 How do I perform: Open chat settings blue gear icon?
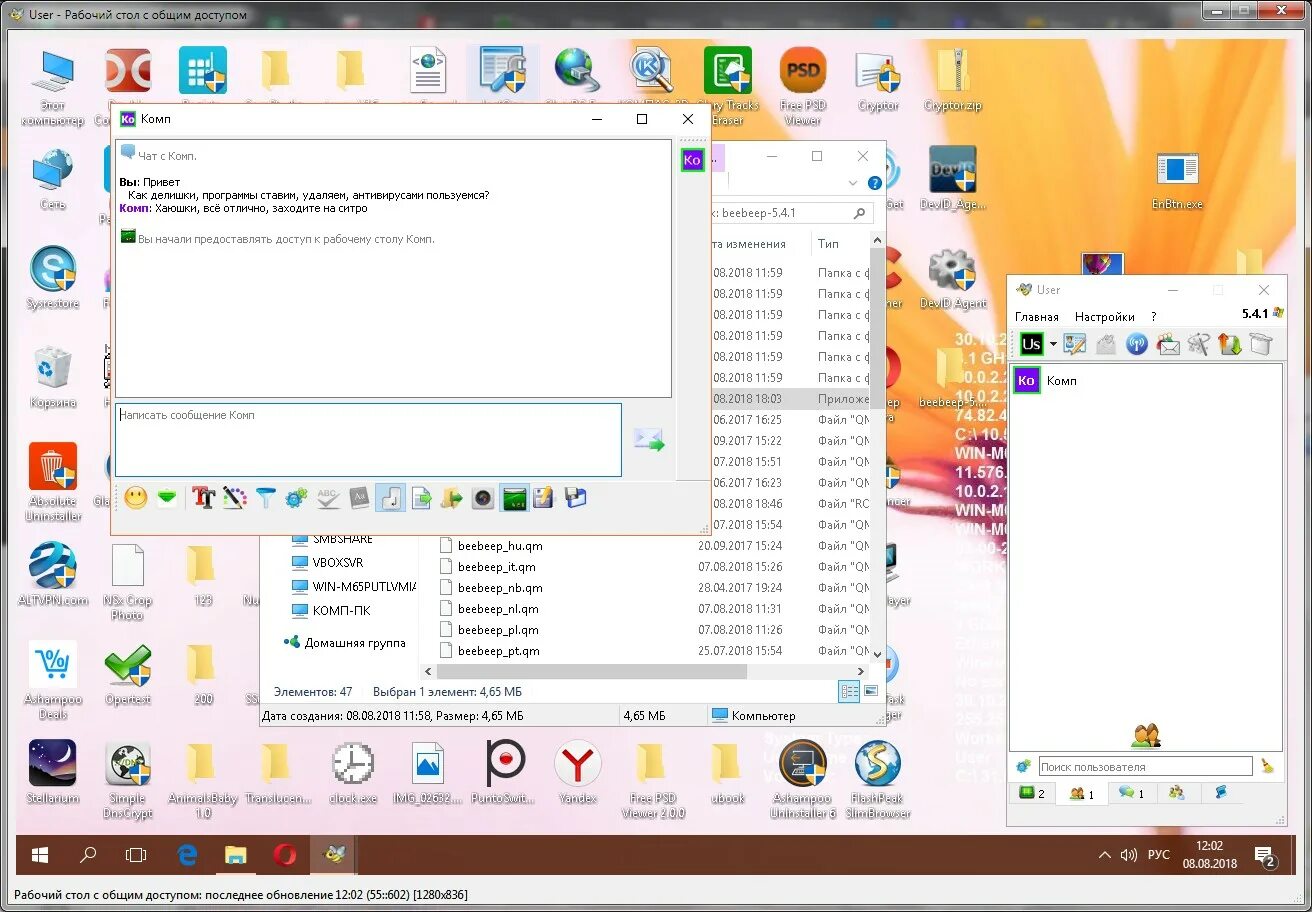(296, 497)
